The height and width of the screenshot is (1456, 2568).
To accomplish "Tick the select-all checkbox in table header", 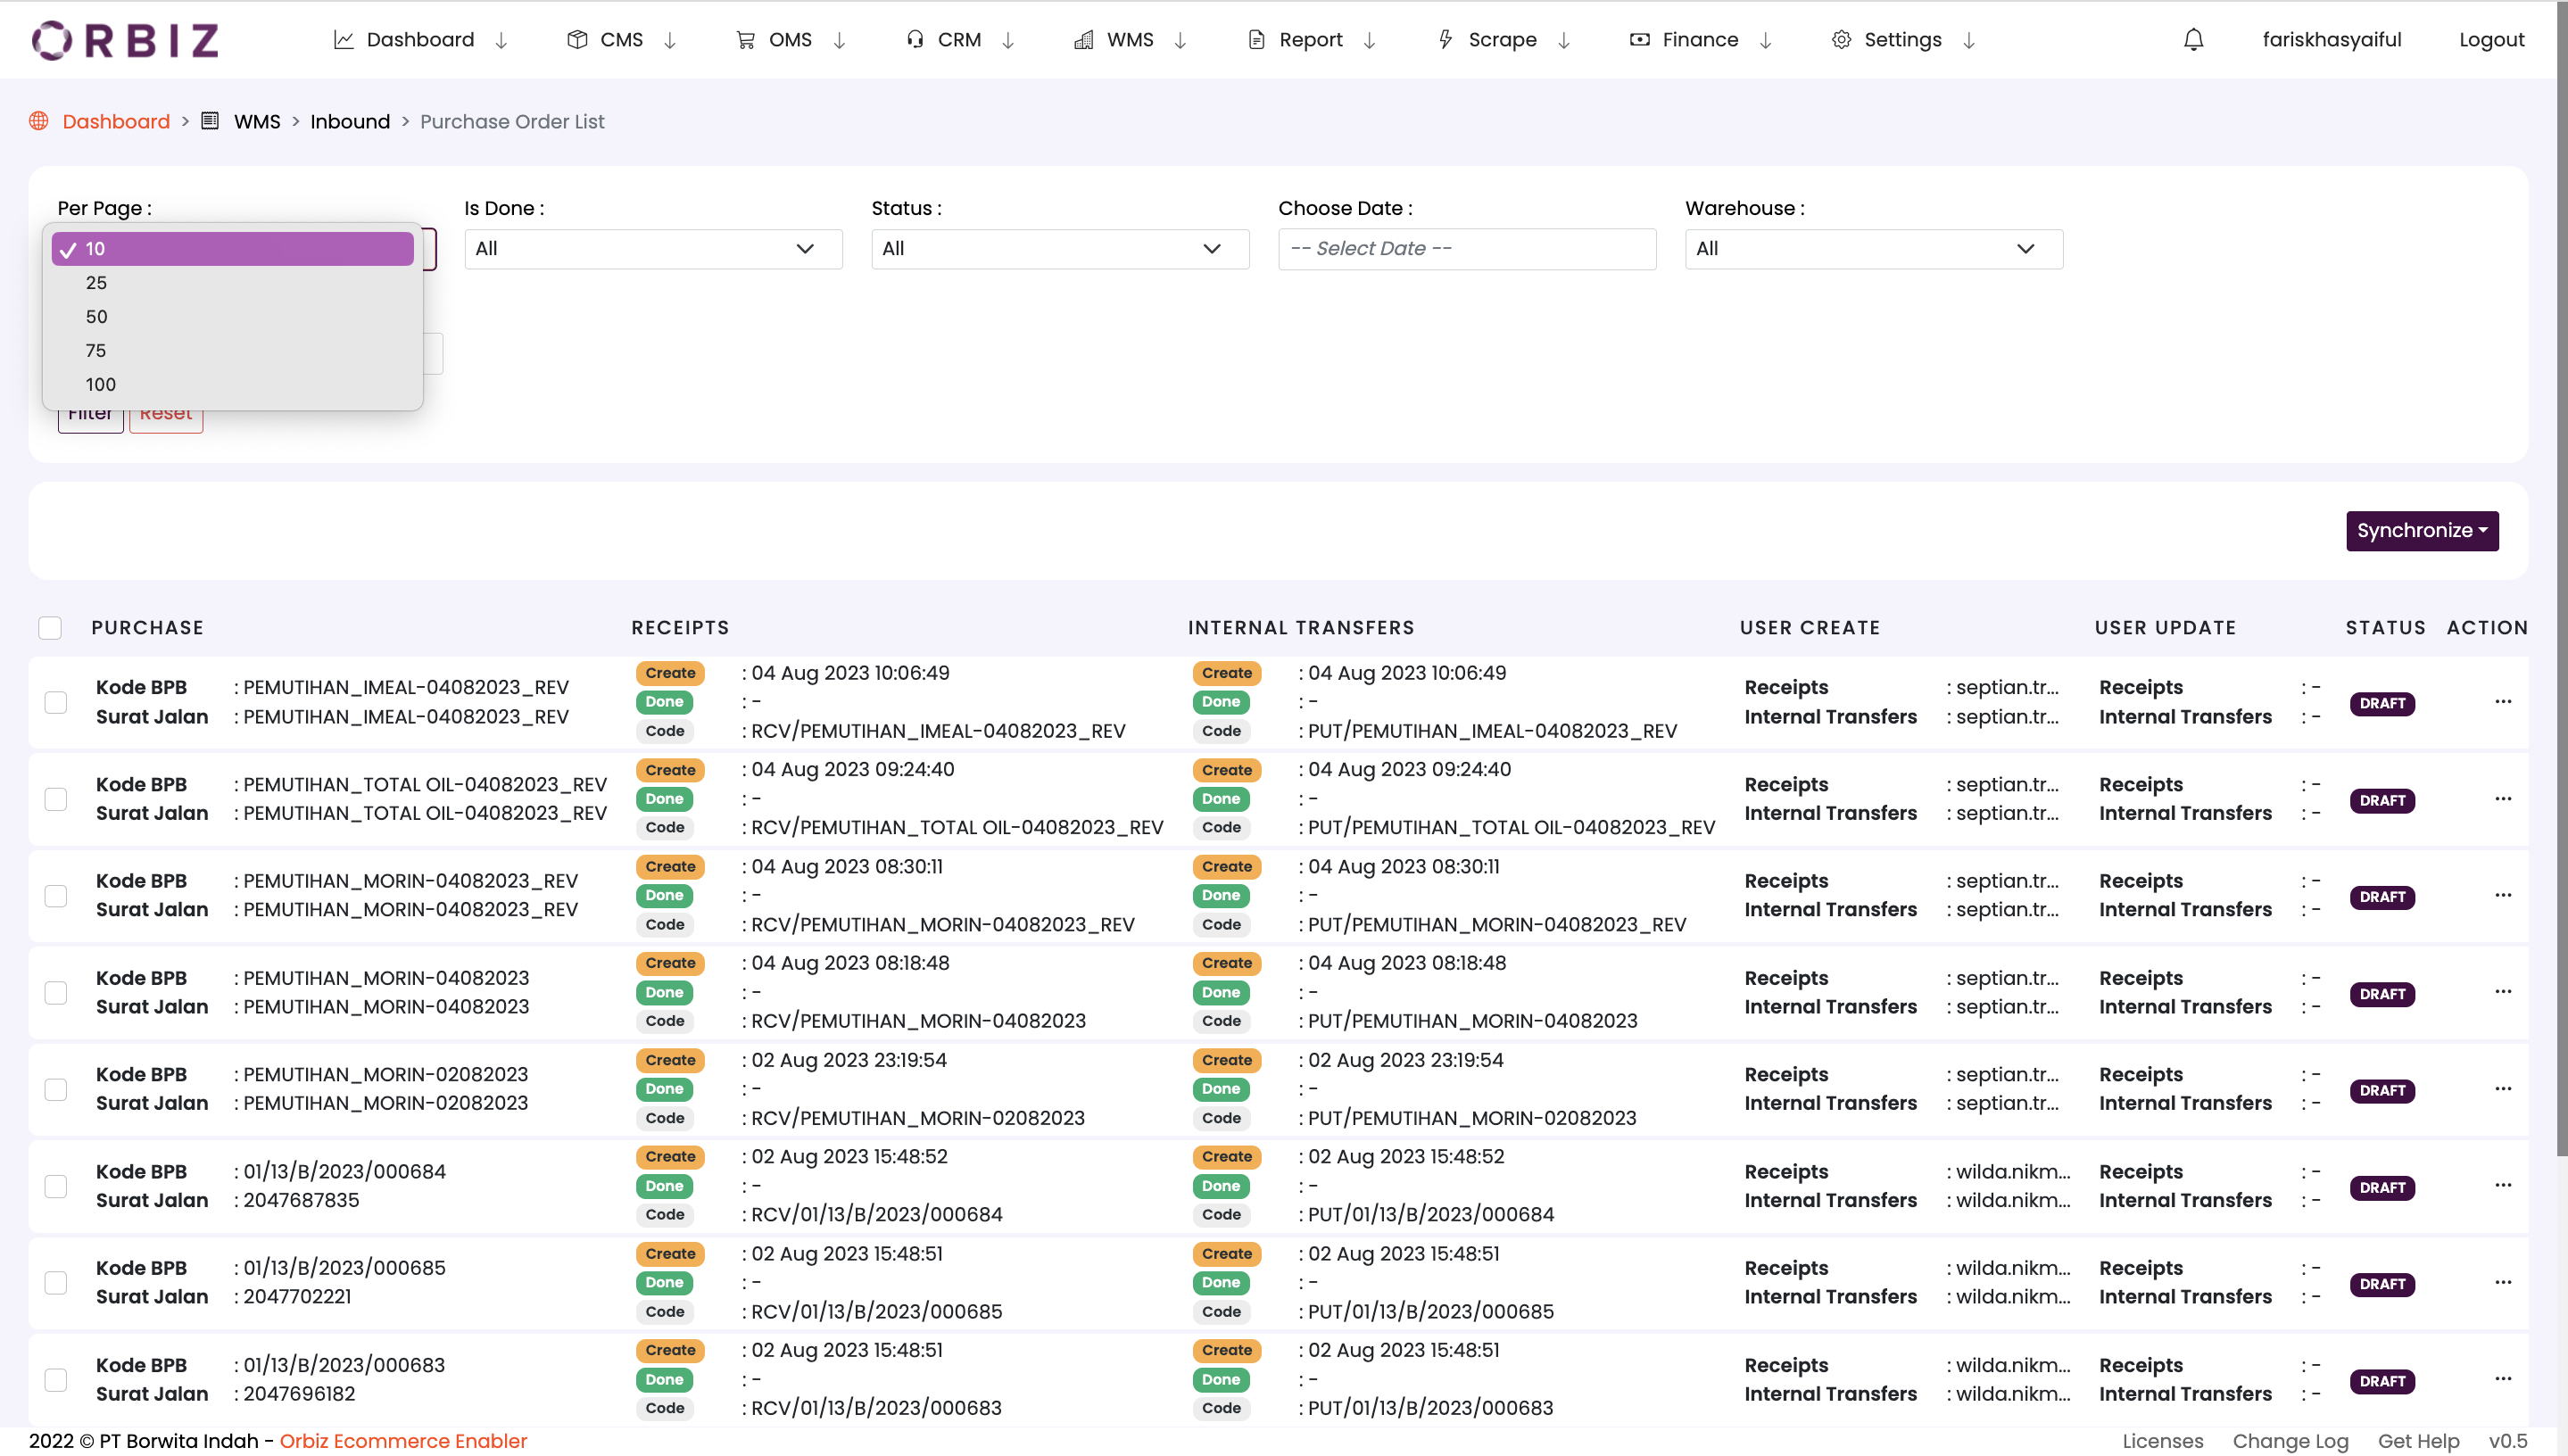I will (x=50, y=628).
